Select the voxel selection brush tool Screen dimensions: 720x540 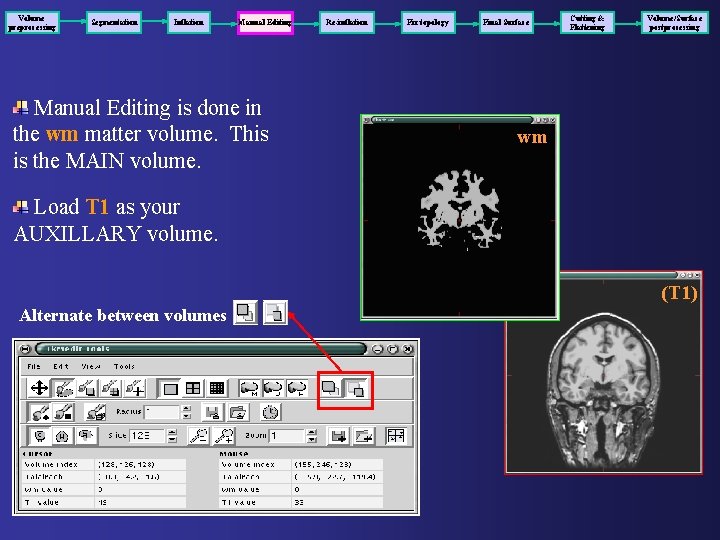(63, 388)
